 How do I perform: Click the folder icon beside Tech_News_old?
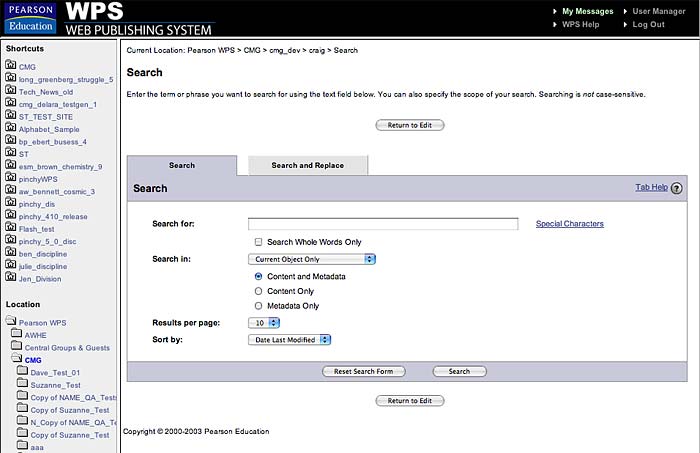(11, 90)
